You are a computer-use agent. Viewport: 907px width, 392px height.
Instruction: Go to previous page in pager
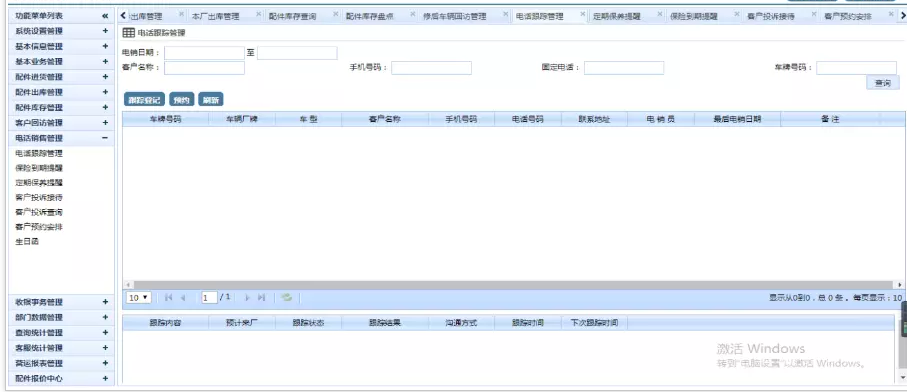(183, 297)
